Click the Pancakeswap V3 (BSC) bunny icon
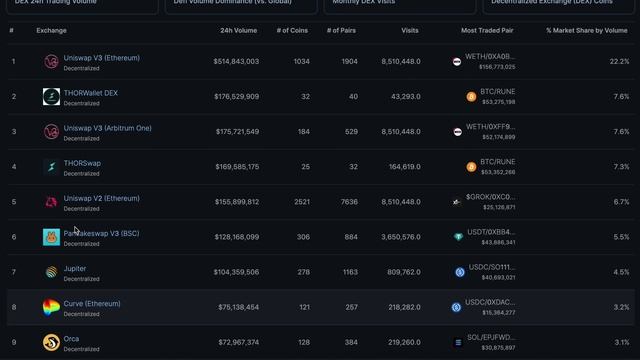This screenshot has height=360, width=640. (x=51, y=237)
